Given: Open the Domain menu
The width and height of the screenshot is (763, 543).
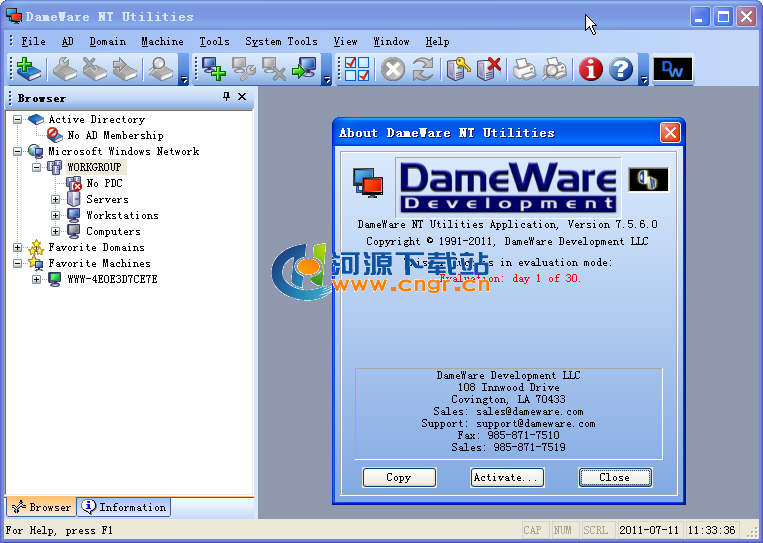Looking at the screenshot, I should coord(108,42).
